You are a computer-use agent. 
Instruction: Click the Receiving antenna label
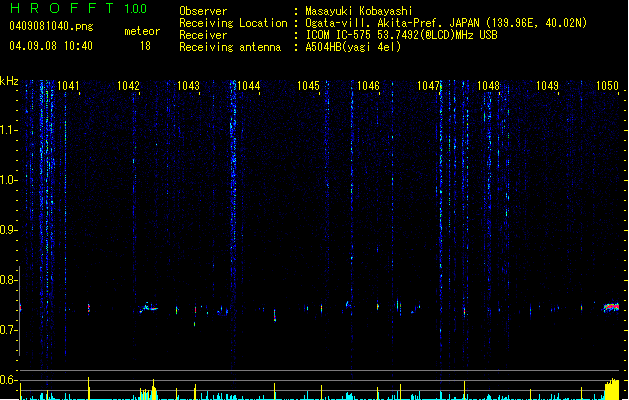230,47
